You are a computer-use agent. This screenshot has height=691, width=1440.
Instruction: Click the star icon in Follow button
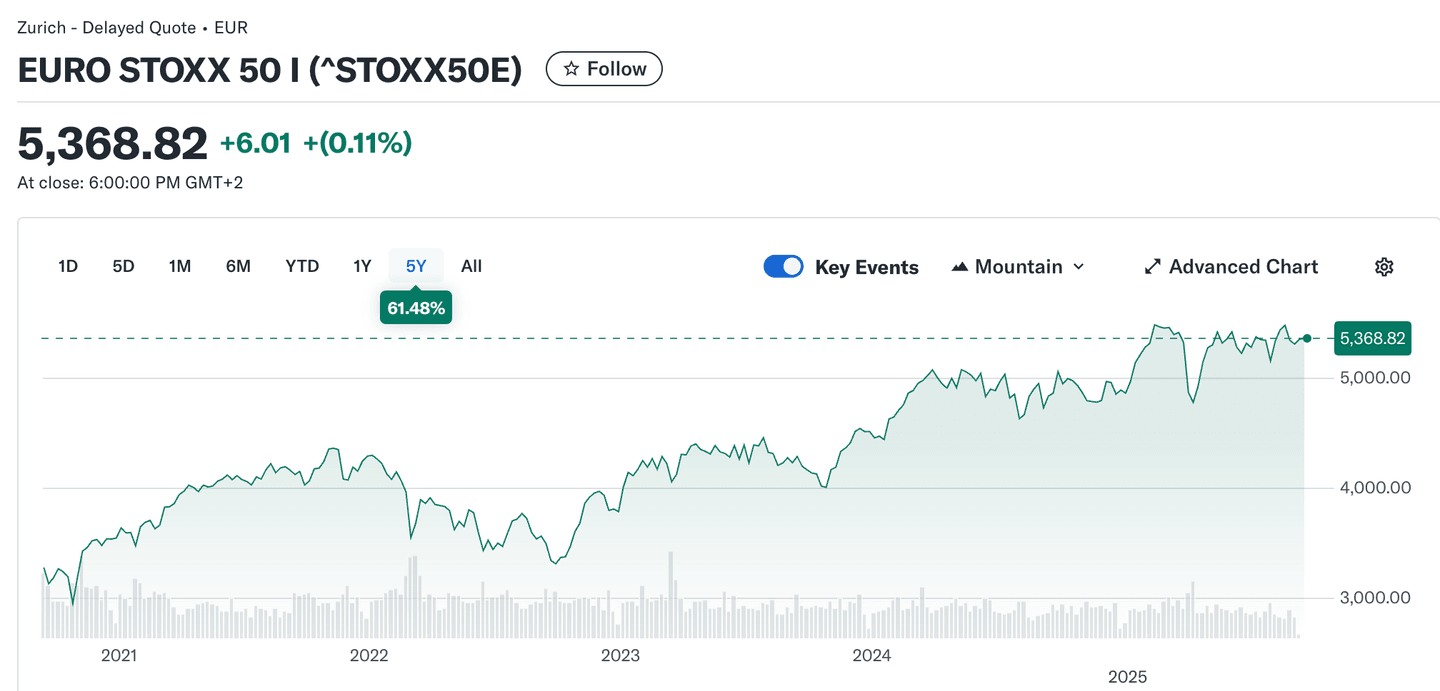[x=571, y=69]
